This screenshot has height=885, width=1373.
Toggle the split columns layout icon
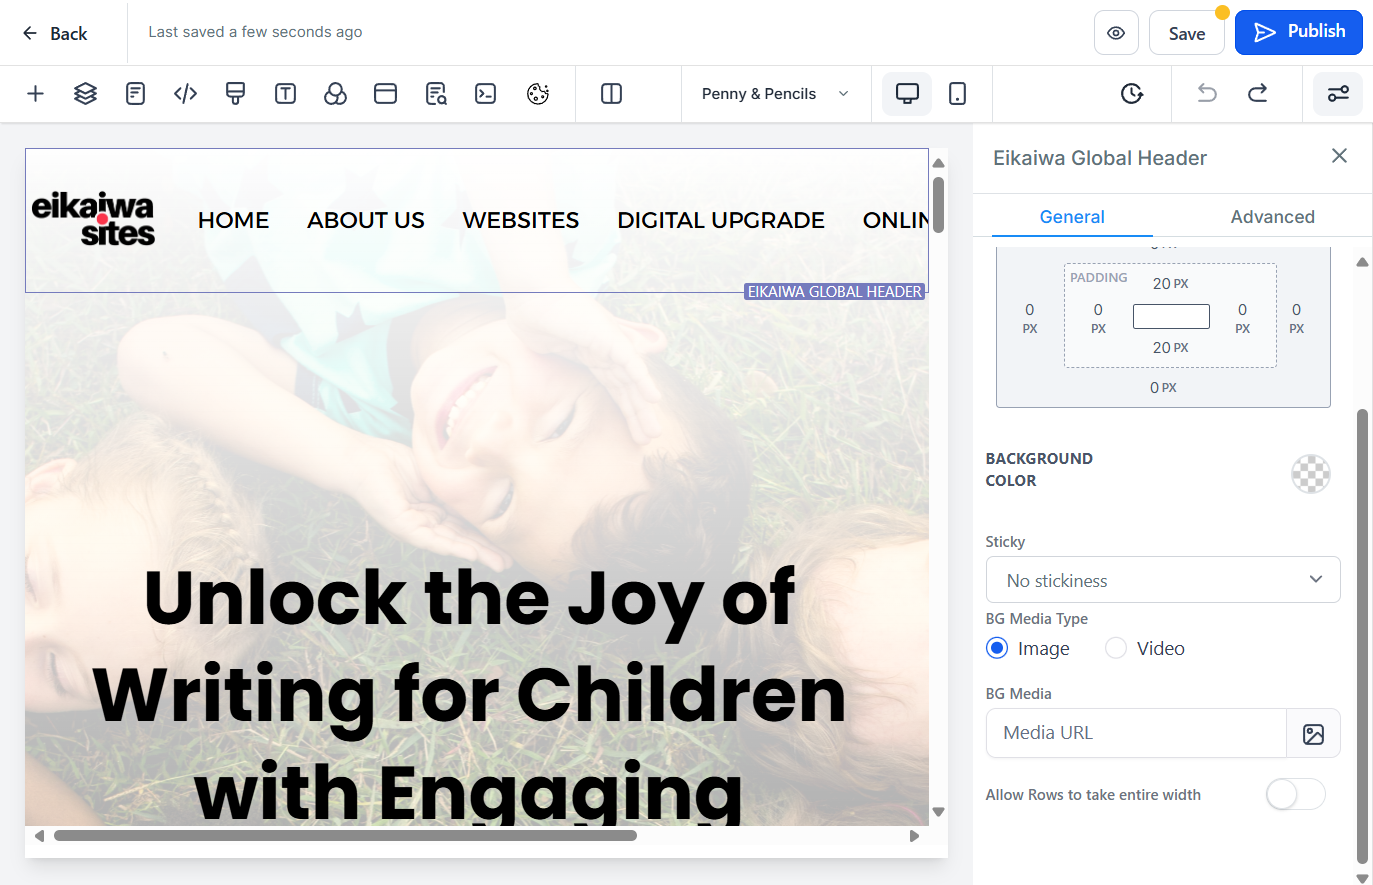[611, 94]
